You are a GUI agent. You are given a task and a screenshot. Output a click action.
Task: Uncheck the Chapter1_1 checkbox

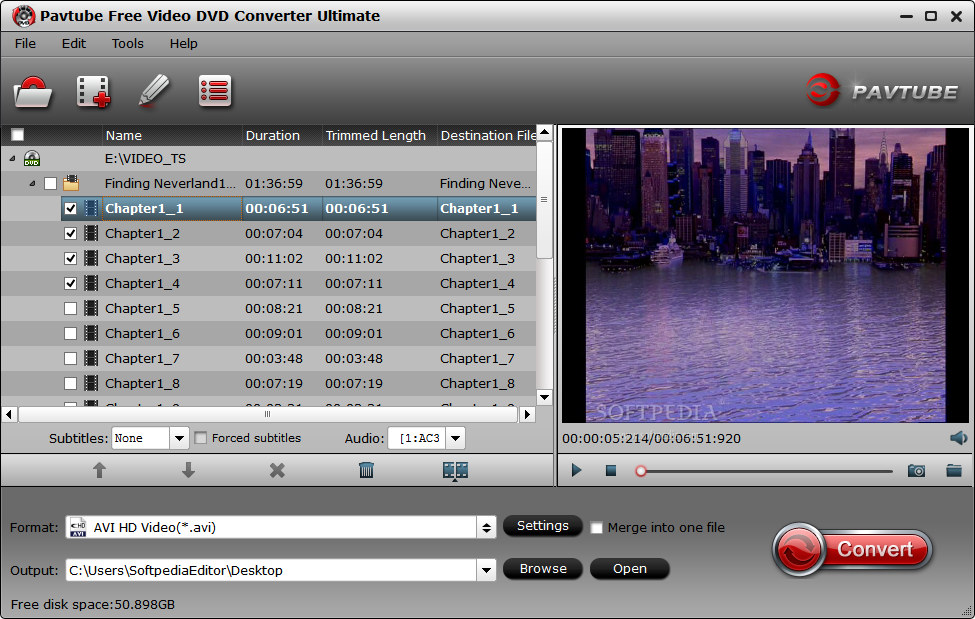click(x=70, y=208)
